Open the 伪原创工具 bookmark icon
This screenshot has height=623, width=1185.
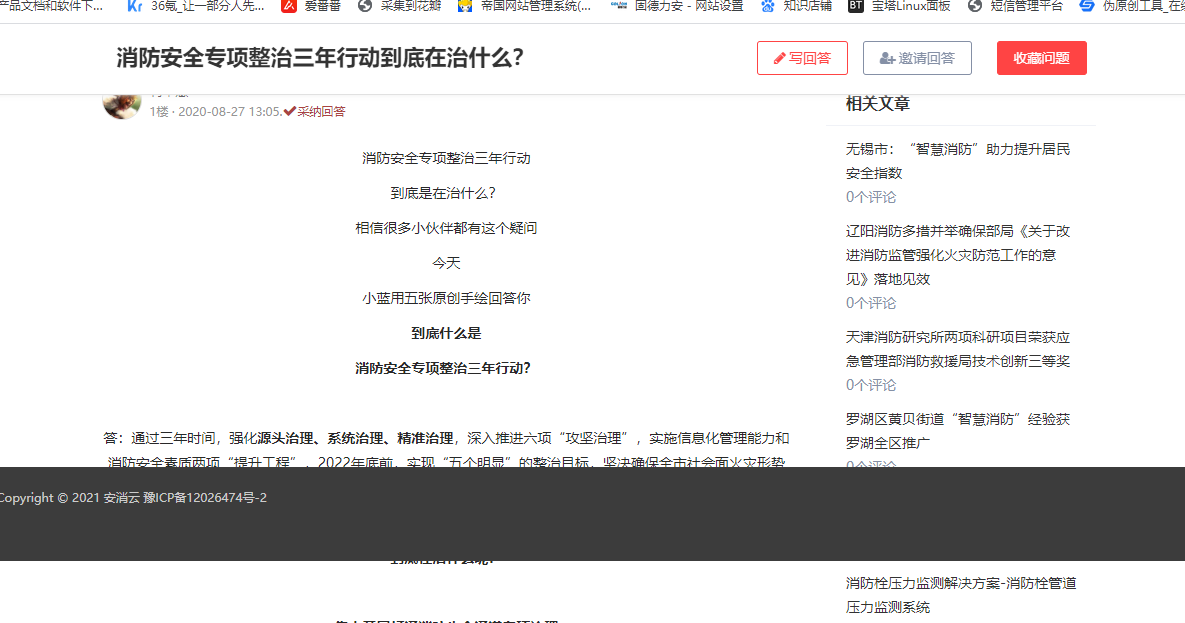pos(1087,6)
